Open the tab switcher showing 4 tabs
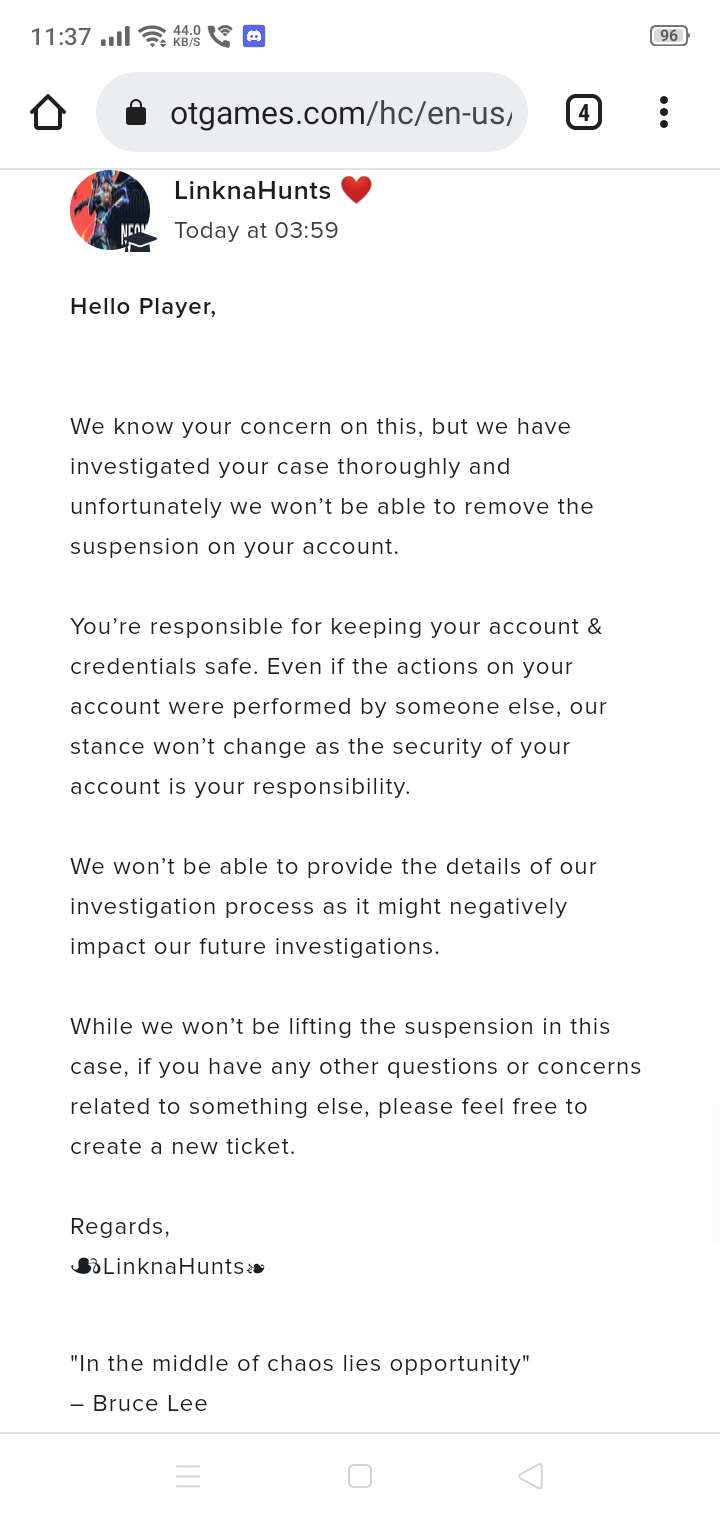720x1520 pixels. (x=584, y=112)
